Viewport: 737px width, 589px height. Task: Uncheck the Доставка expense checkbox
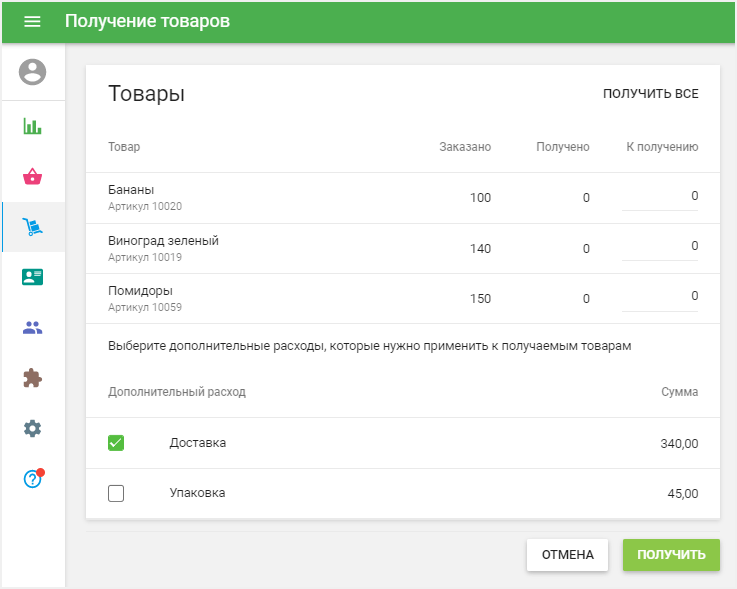tap(116, 443)
